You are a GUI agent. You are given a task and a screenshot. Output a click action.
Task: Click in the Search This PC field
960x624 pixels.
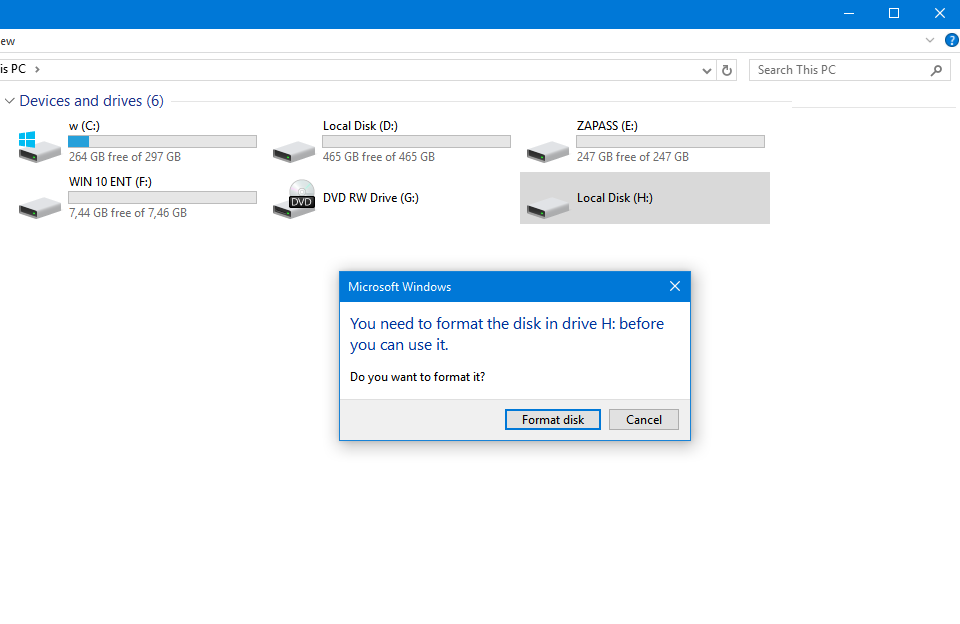pyautogui.click(x=840, y=70)
